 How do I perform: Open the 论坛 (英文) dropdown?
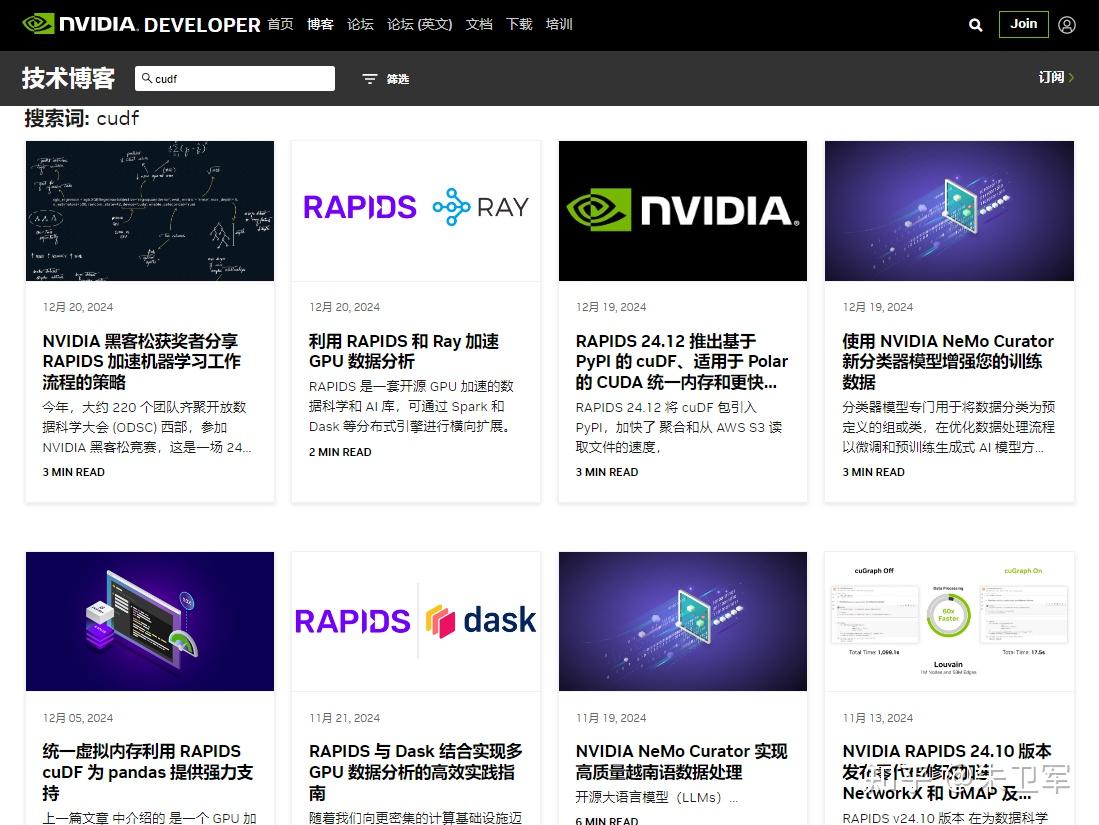point(419,25)
